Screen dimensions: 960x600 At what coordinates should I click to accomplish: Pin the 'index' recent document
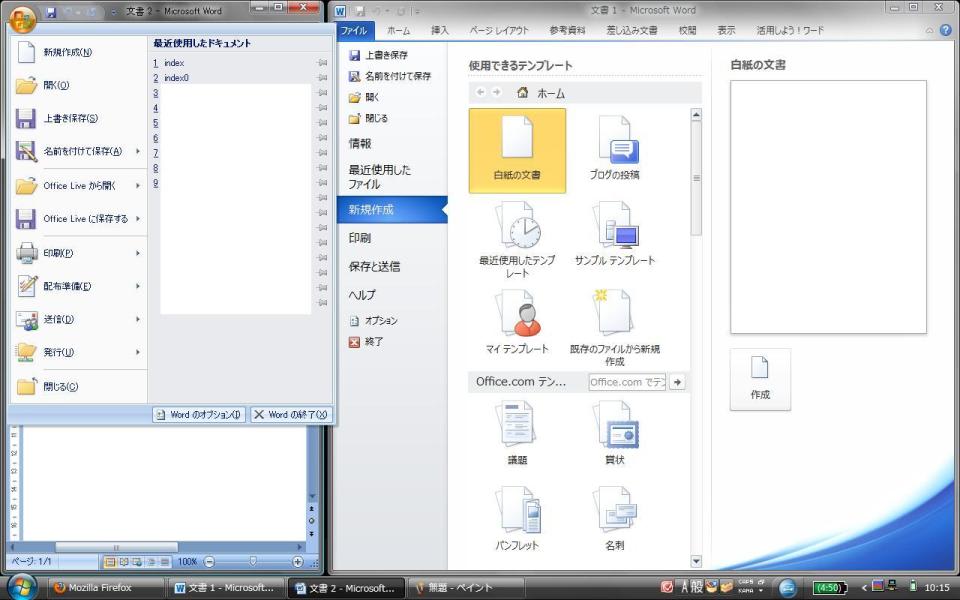click(x=322, y=63)
